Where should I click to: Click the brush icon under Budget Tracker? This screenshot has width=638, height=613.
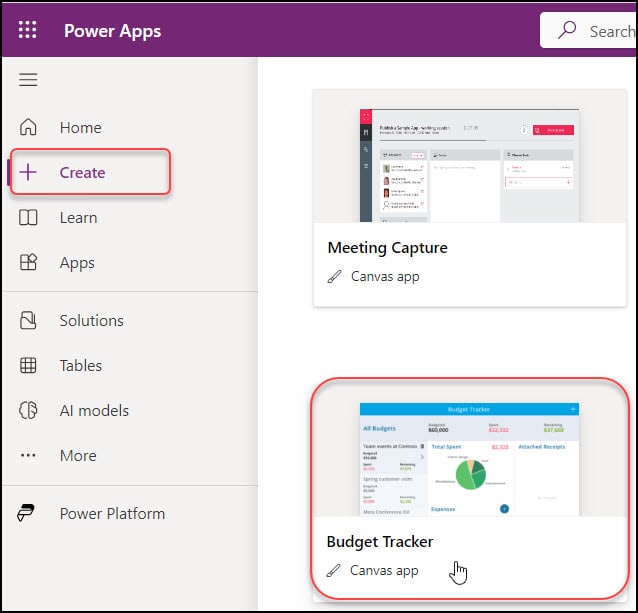[334, 571]
